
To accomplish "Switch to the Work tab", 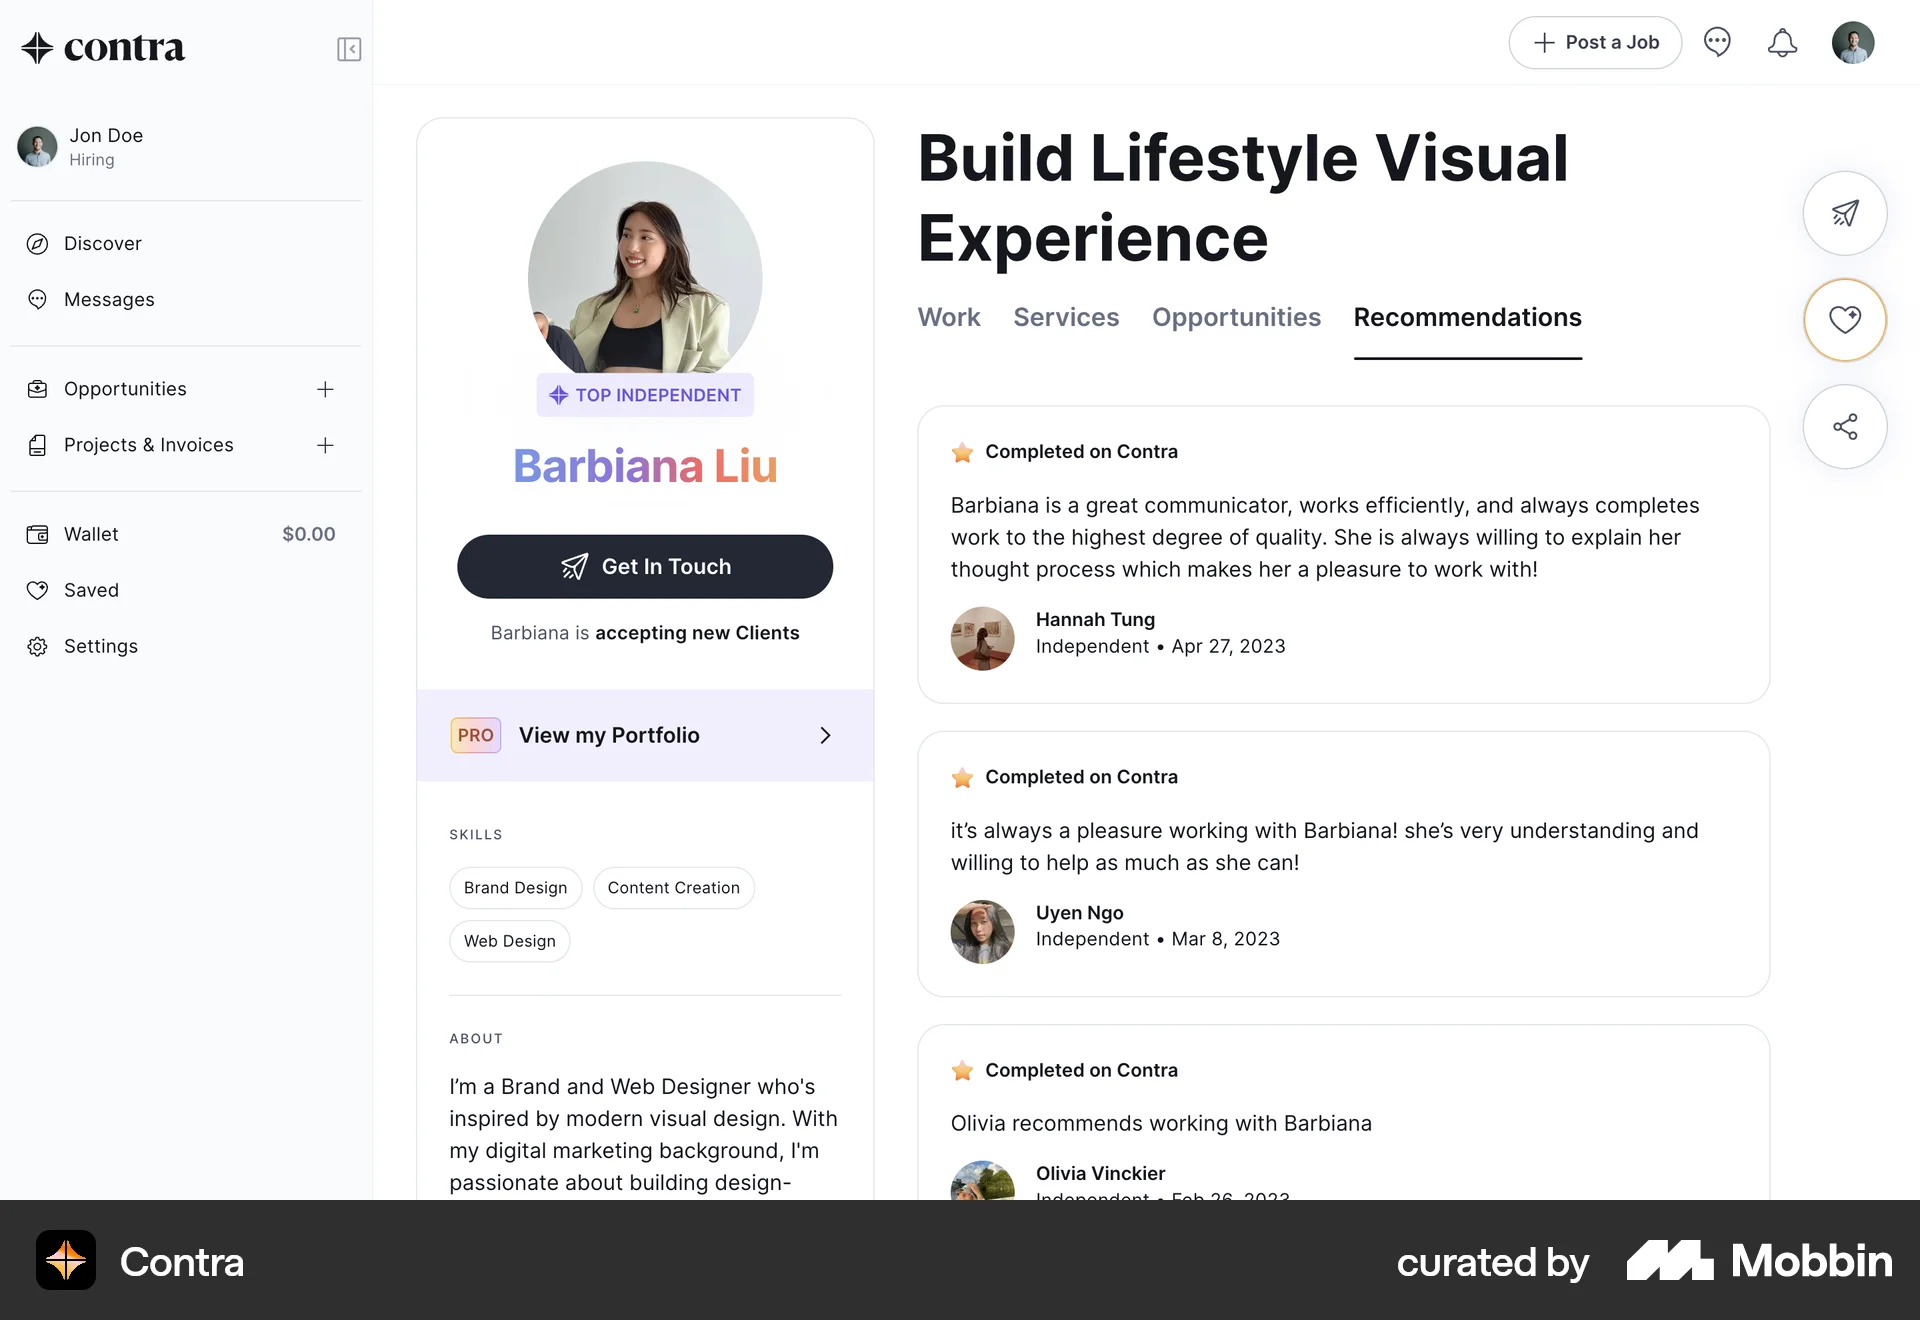I will point(948,317).
